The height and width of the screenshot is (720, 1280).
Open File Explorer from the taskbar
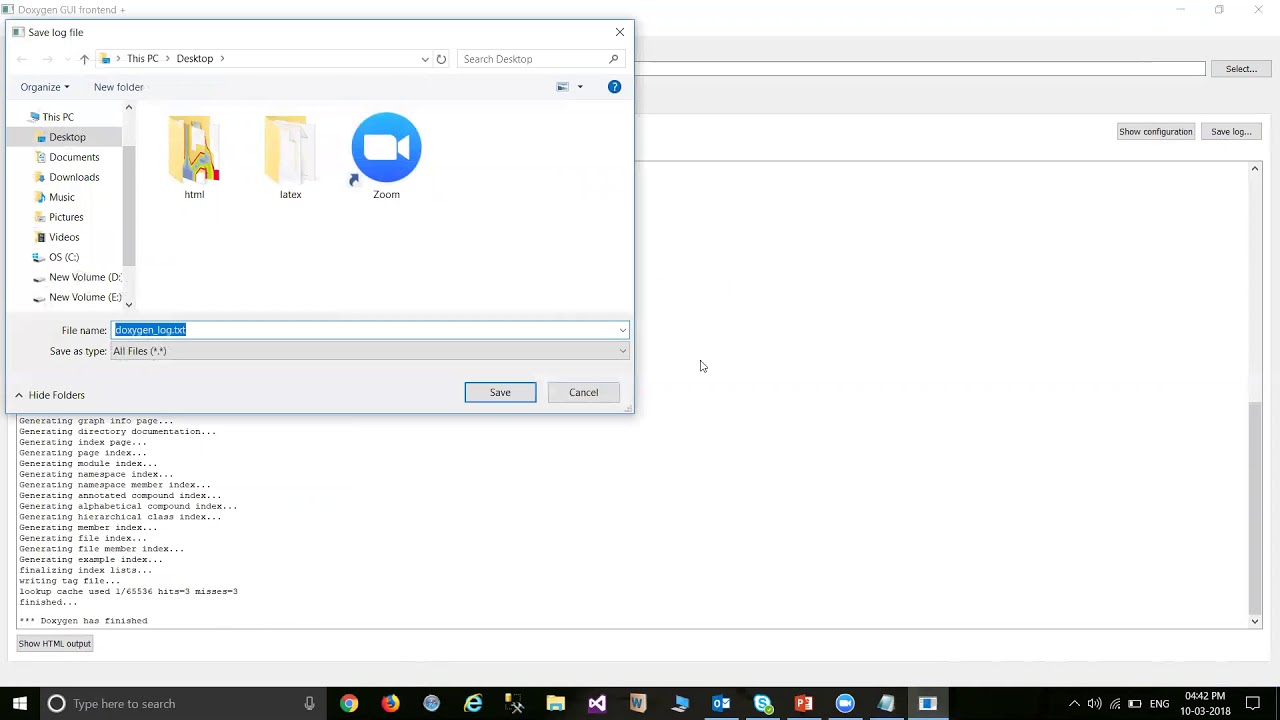click(x=556, y=704)
